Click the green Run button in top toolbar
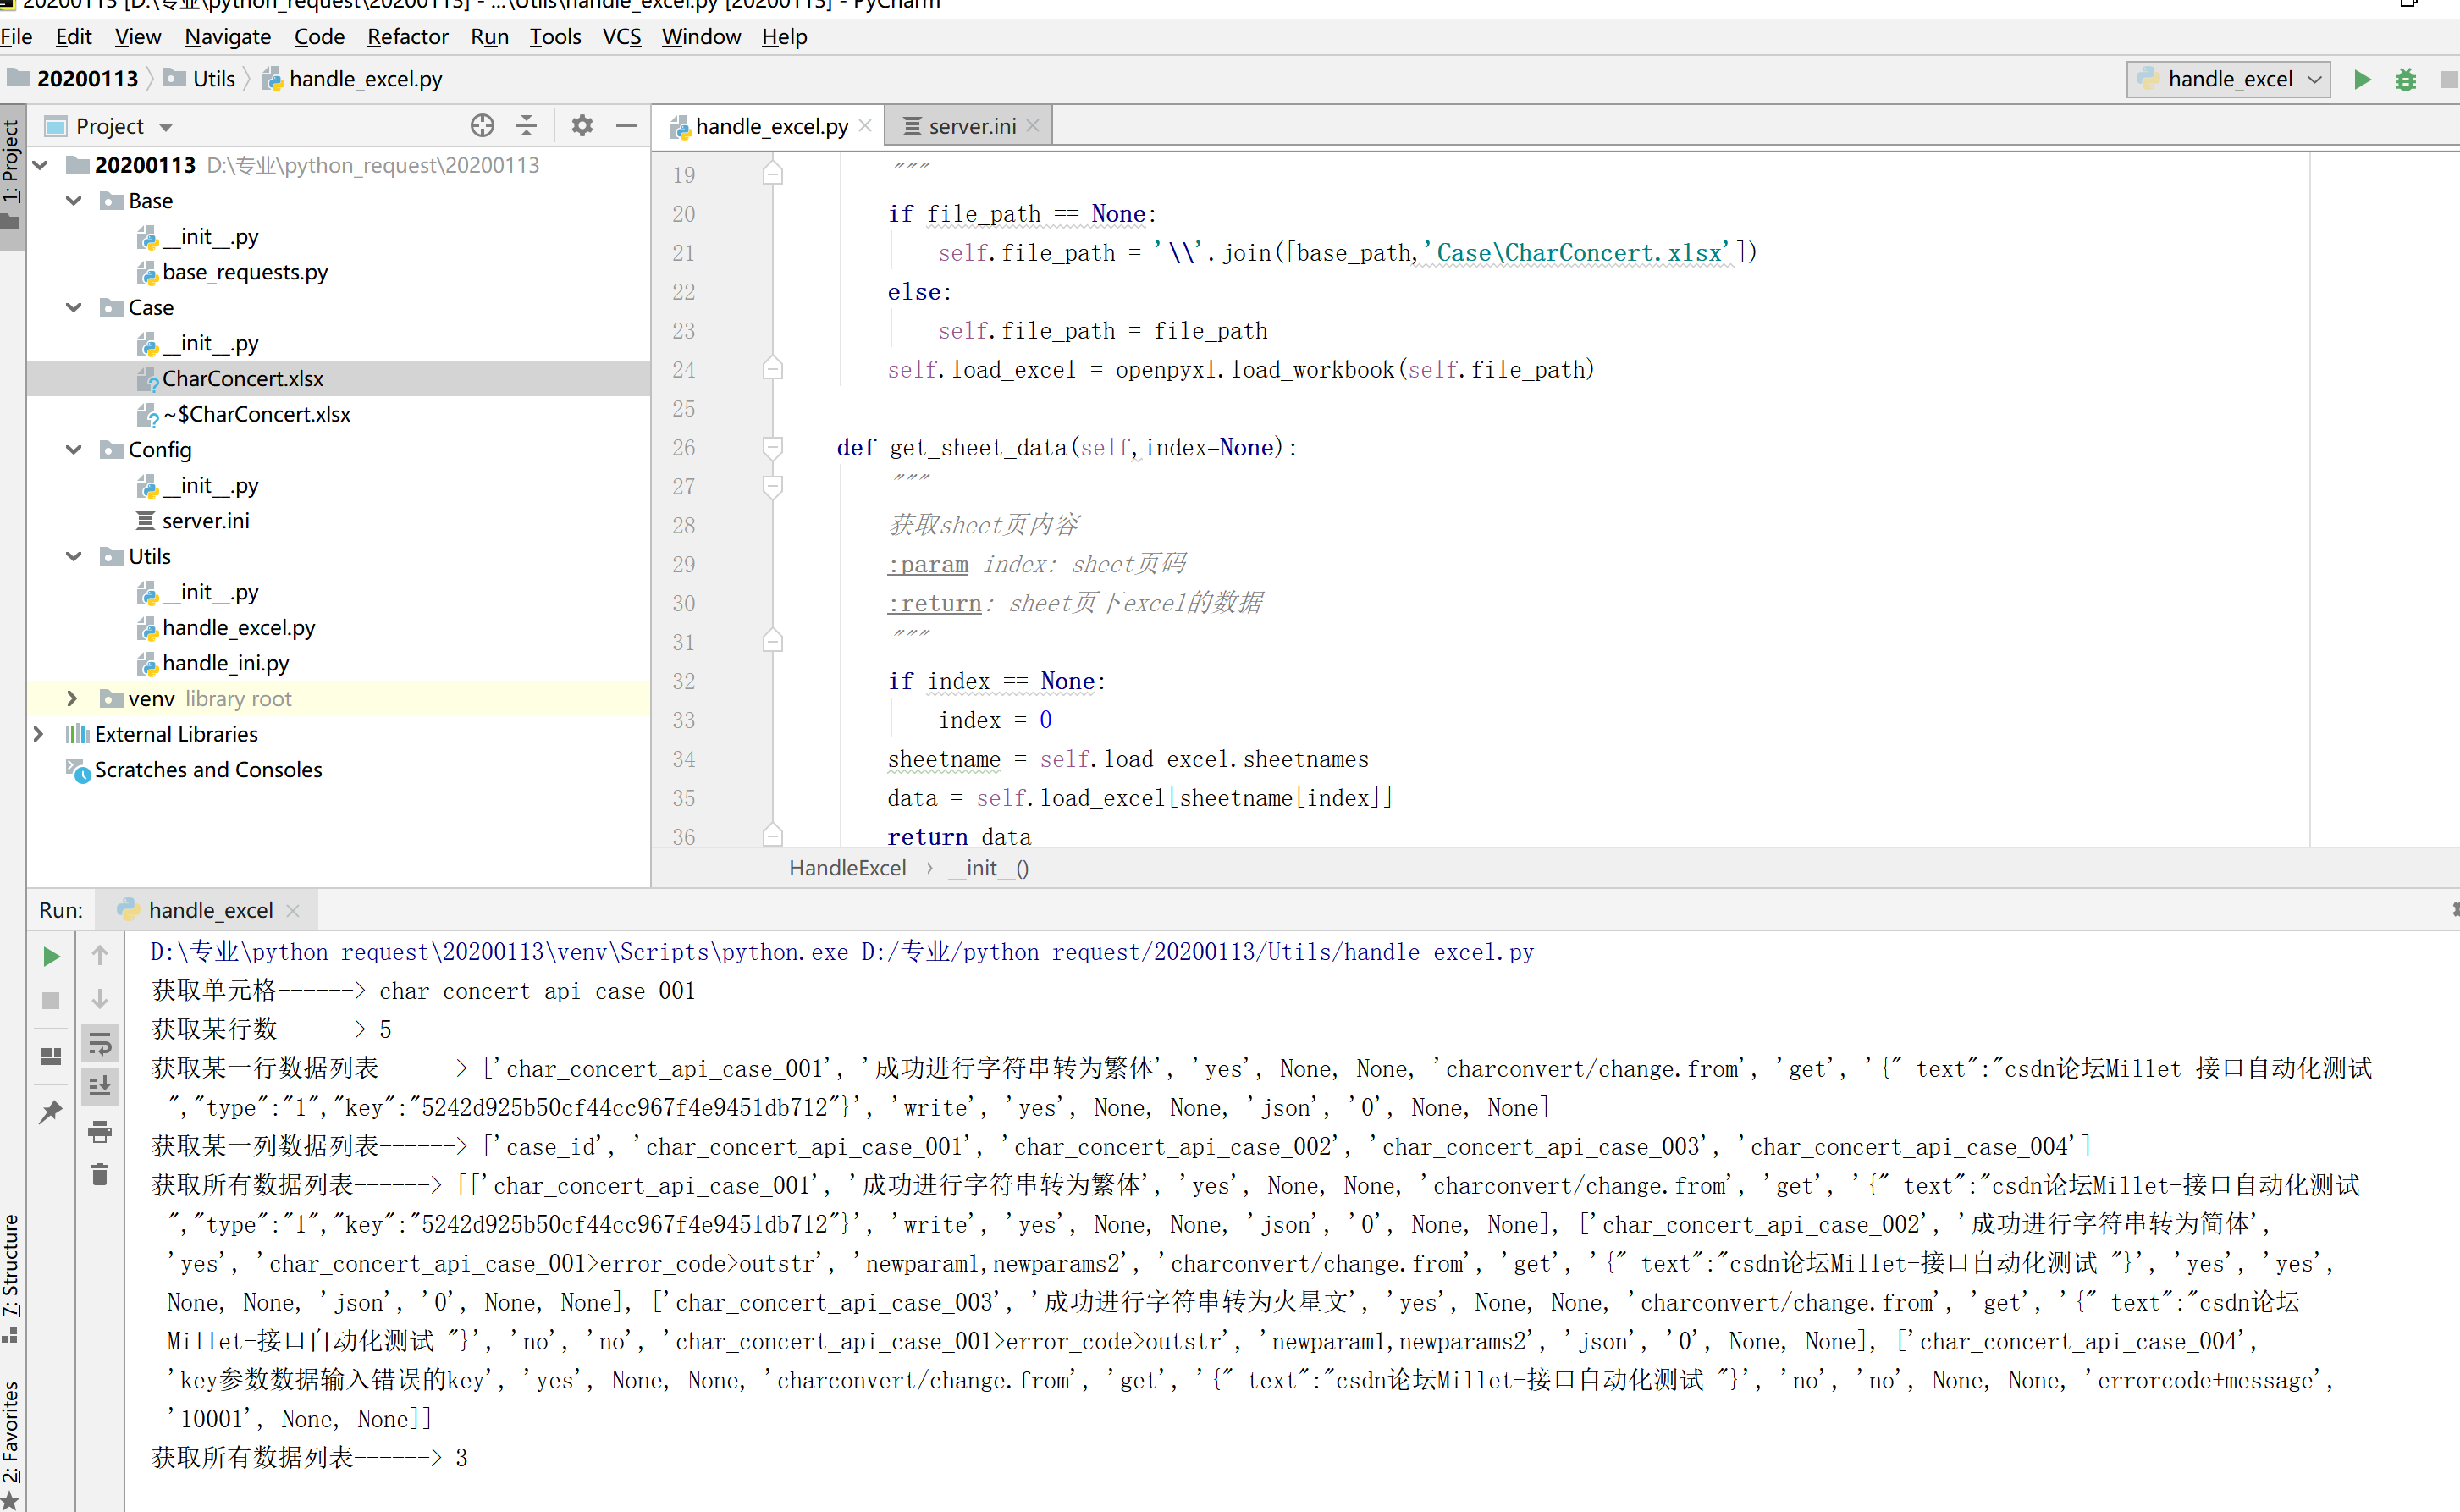The width and height of the screenshot is (2460, 1512). coord(2362,79)
